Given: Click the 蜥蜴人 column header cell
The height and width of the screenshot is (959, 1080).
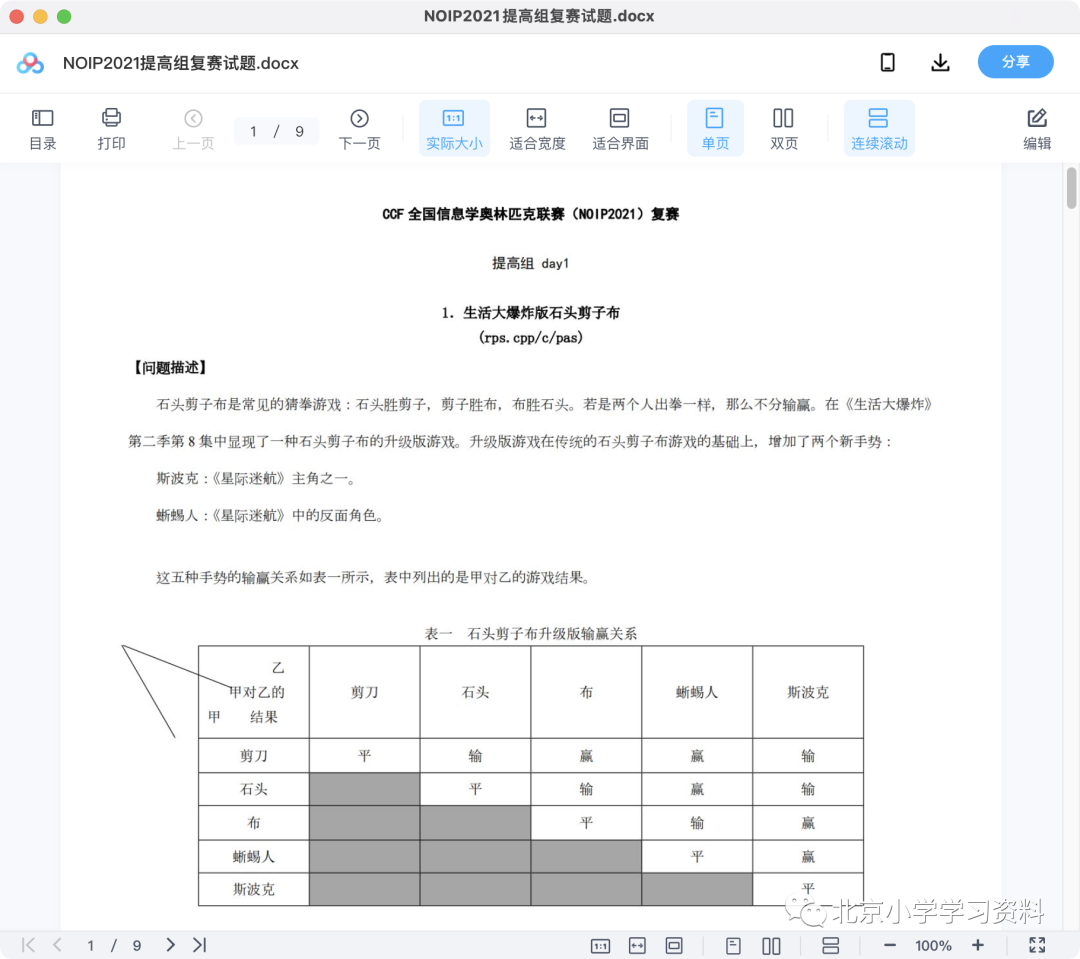Looking at the screenshot, I should [697, 692].
